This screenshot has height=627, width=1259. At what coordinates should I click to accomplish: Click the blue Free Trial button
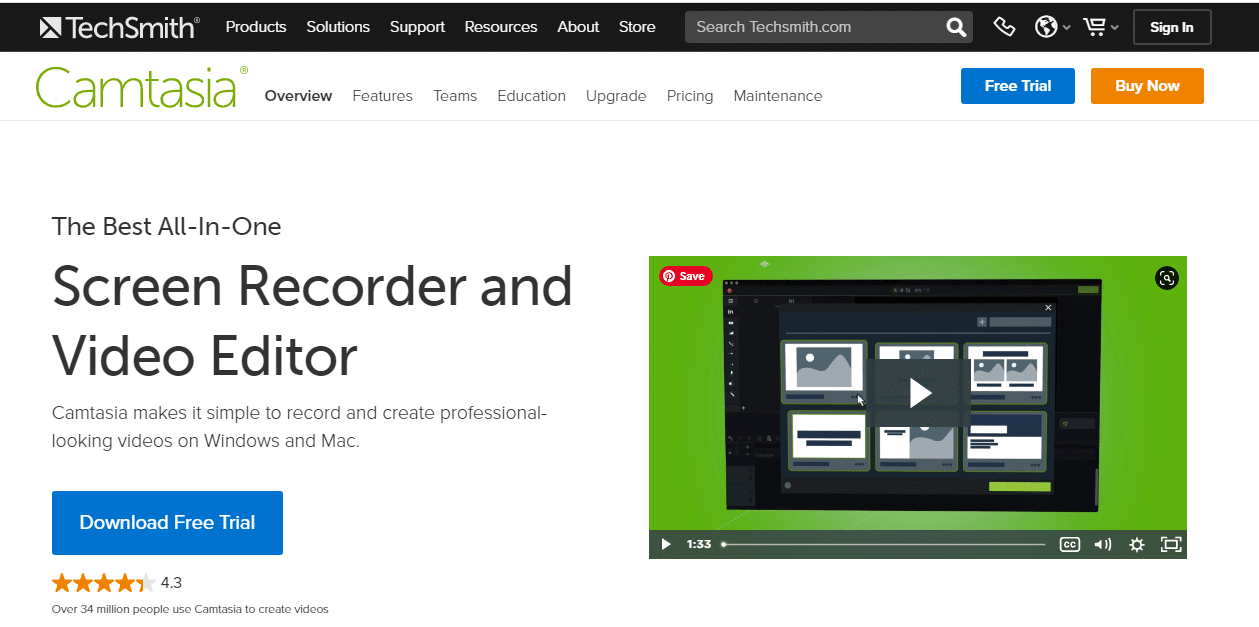[1018, 86]
